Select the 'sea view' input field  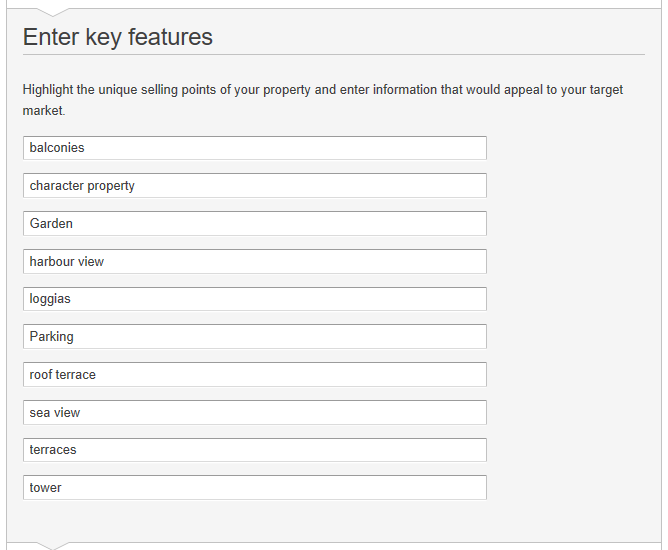[x=254, y=413]
